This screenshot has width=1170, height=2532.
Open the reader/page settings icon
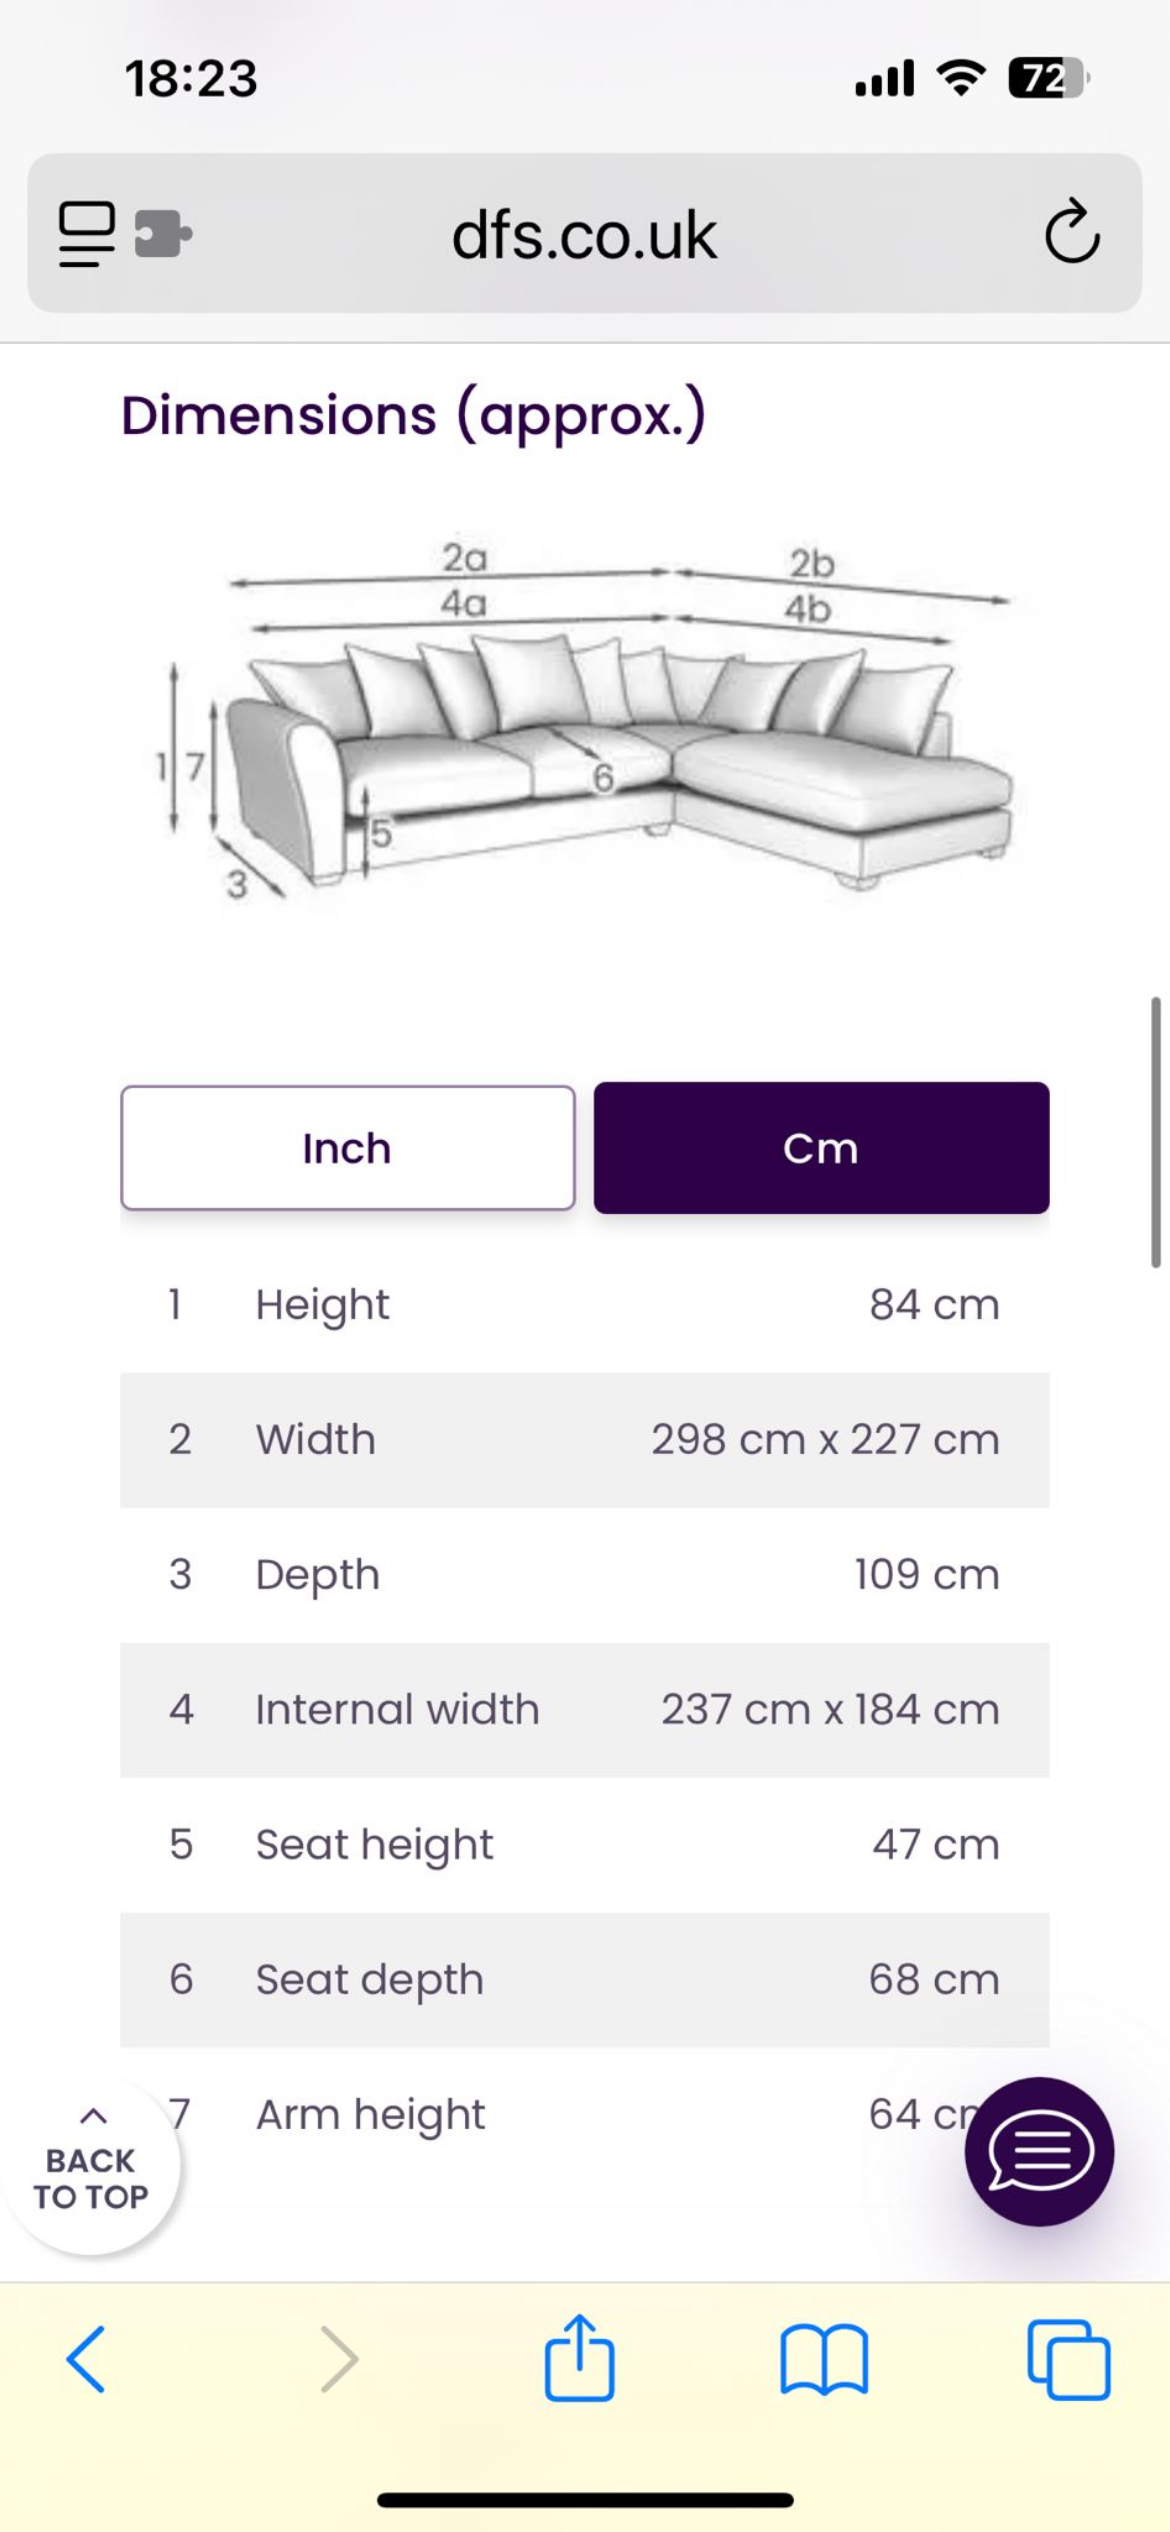click(86, 234)
